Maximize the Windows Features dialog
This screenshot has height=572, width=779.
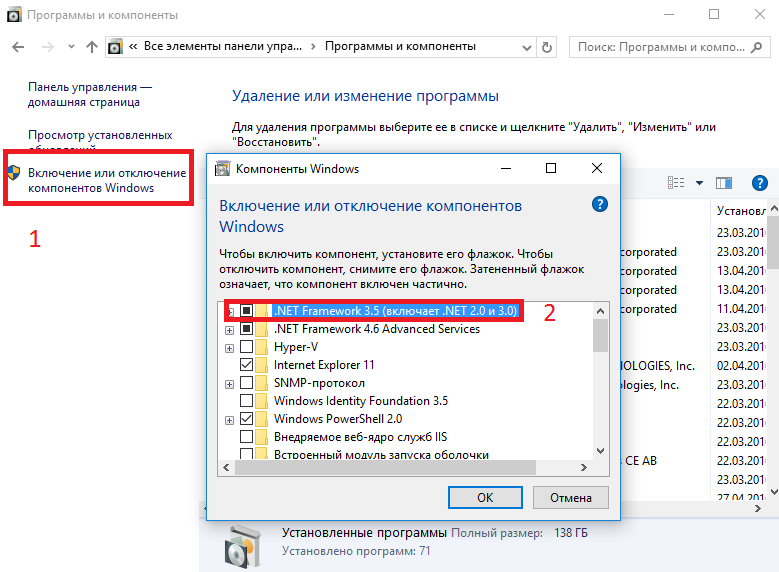click(550, 168)
